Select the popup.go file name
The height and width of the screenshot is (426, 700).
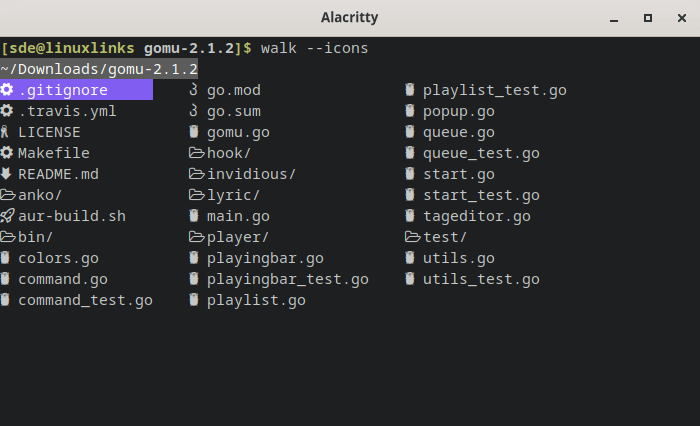click(x=459, y=112)
